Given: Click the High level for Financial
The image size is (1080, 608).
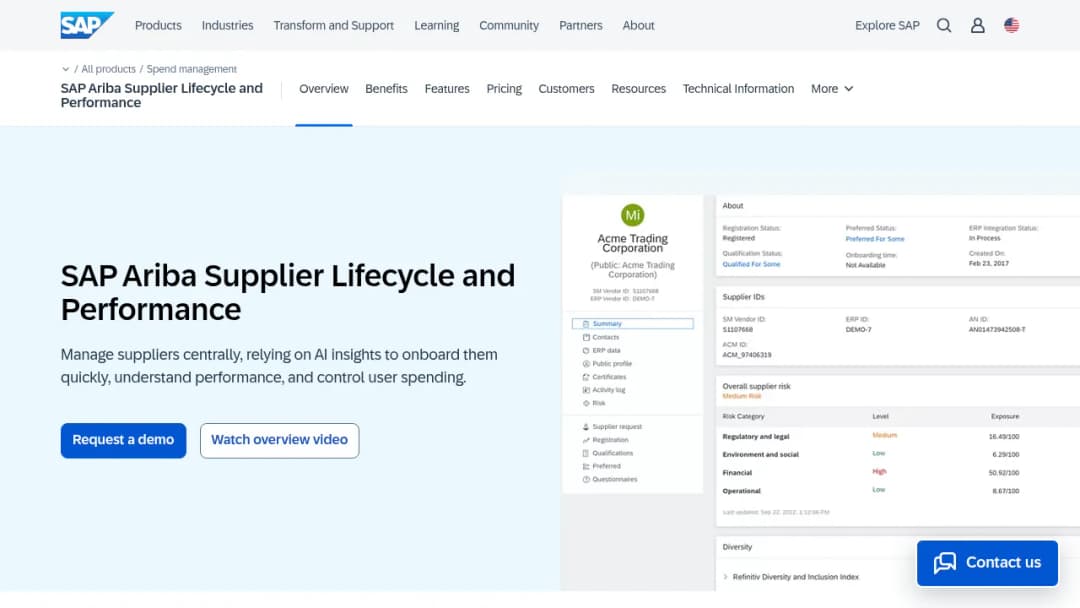Looking at the screenshot, I should (879, 472).
